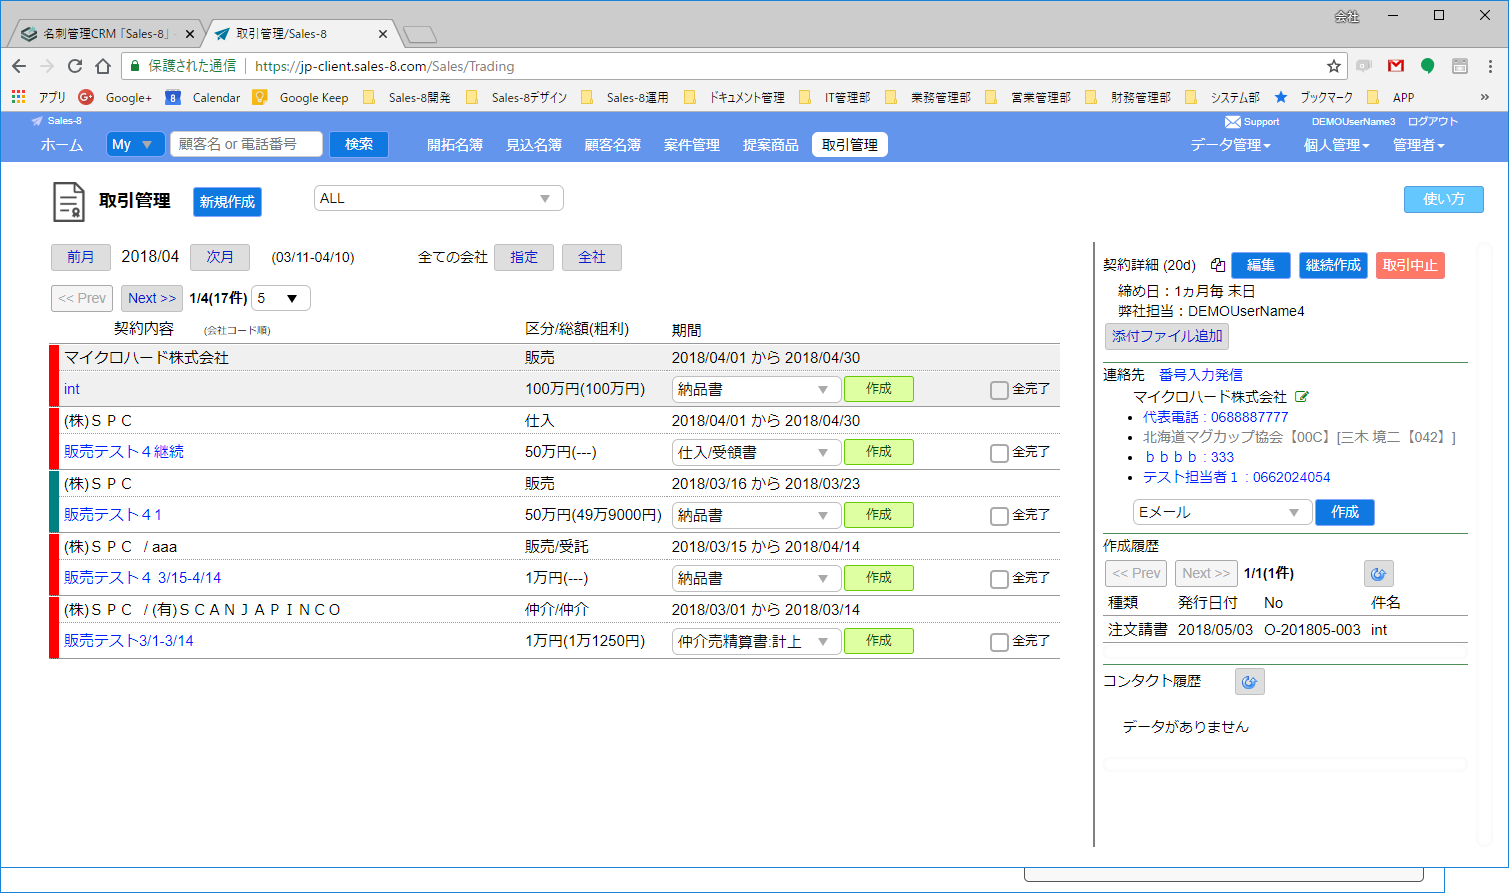Open the 使い方 help button
This screenshot has width=1509, height=893.
[1444, 199]
